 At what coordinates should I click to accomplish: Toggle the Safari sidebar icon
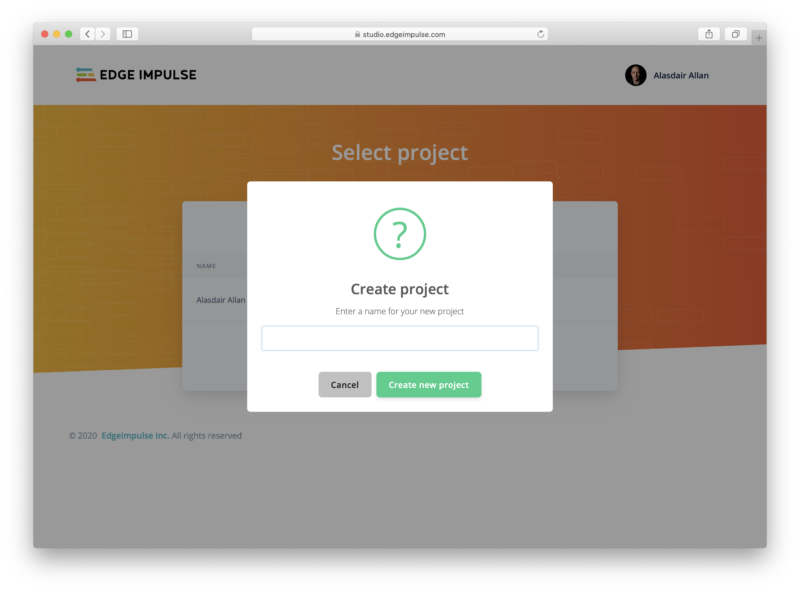[x=127, y=33]
